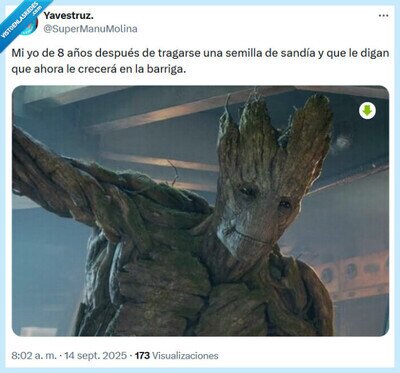Select the 14 sept. 2025 date link
400x373 pixels.
96,355
